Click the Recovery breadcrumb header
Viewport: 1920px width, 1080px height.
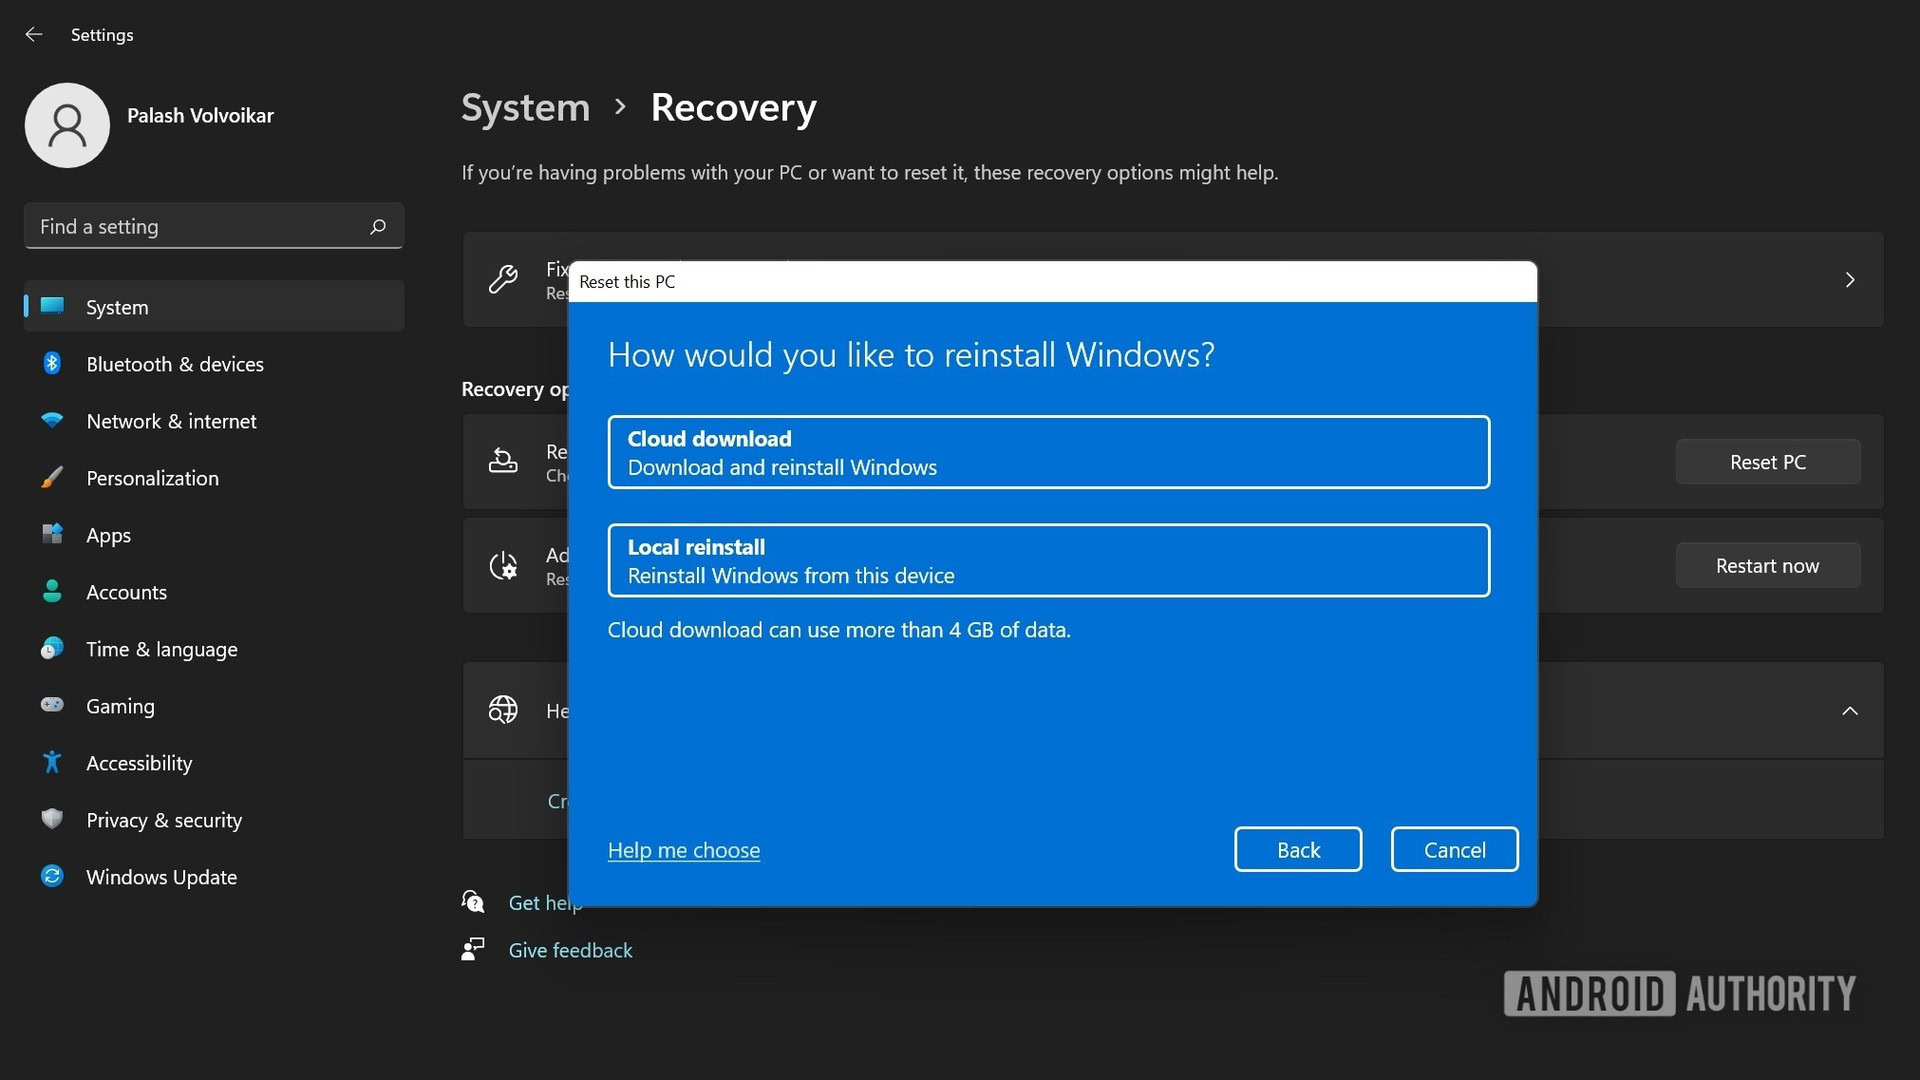(x=732, y=105)
